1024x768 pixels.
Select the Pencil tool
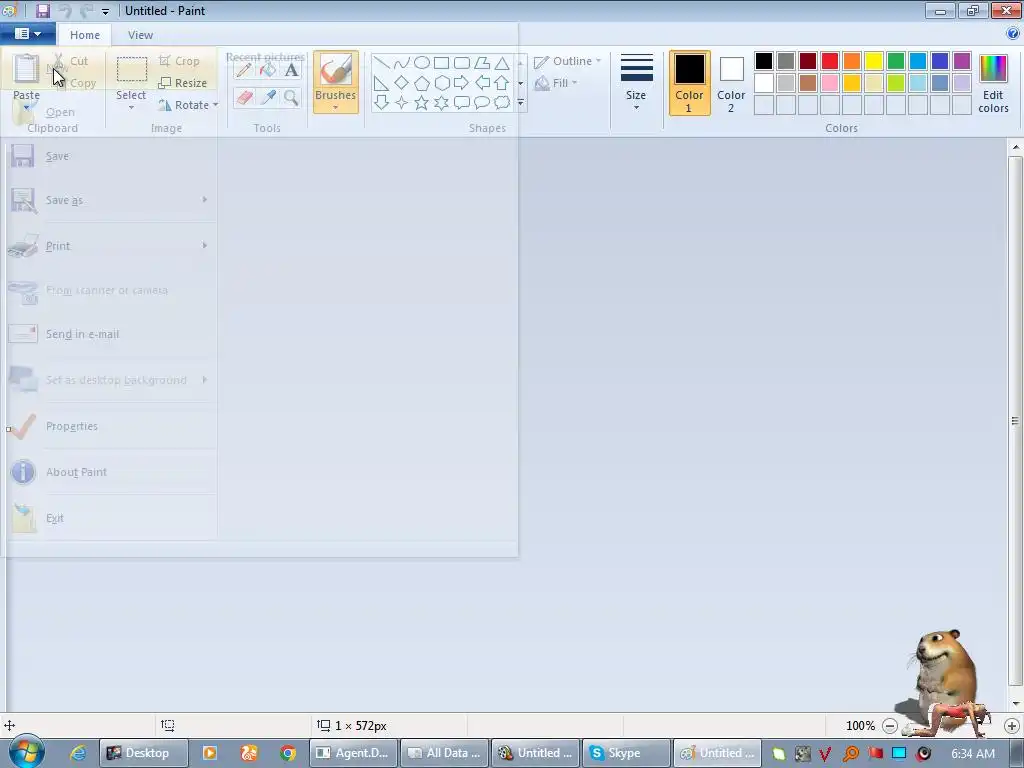(244, 70)
